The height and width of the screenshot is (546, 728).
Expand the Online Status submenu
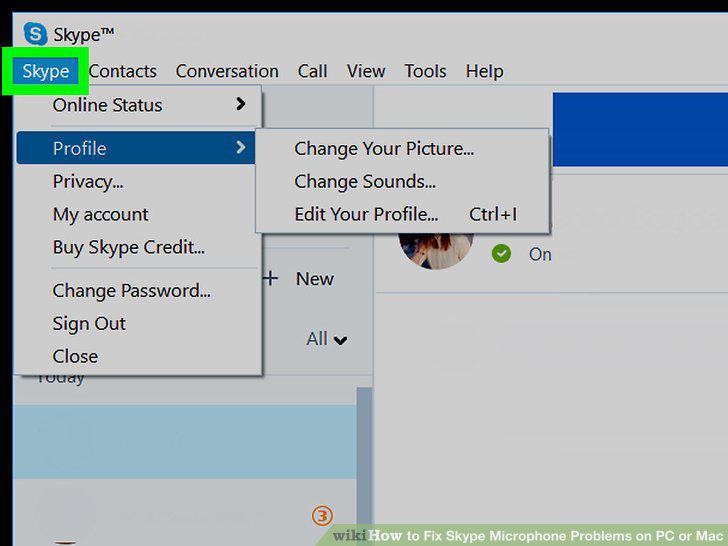[x=137, y=105]
